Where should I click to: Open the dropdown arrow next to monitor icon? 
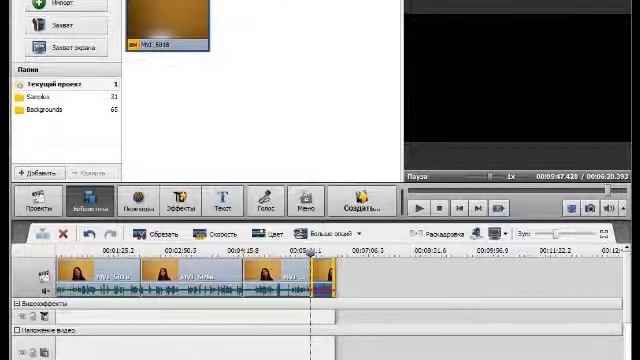click(x=505, y=234)
